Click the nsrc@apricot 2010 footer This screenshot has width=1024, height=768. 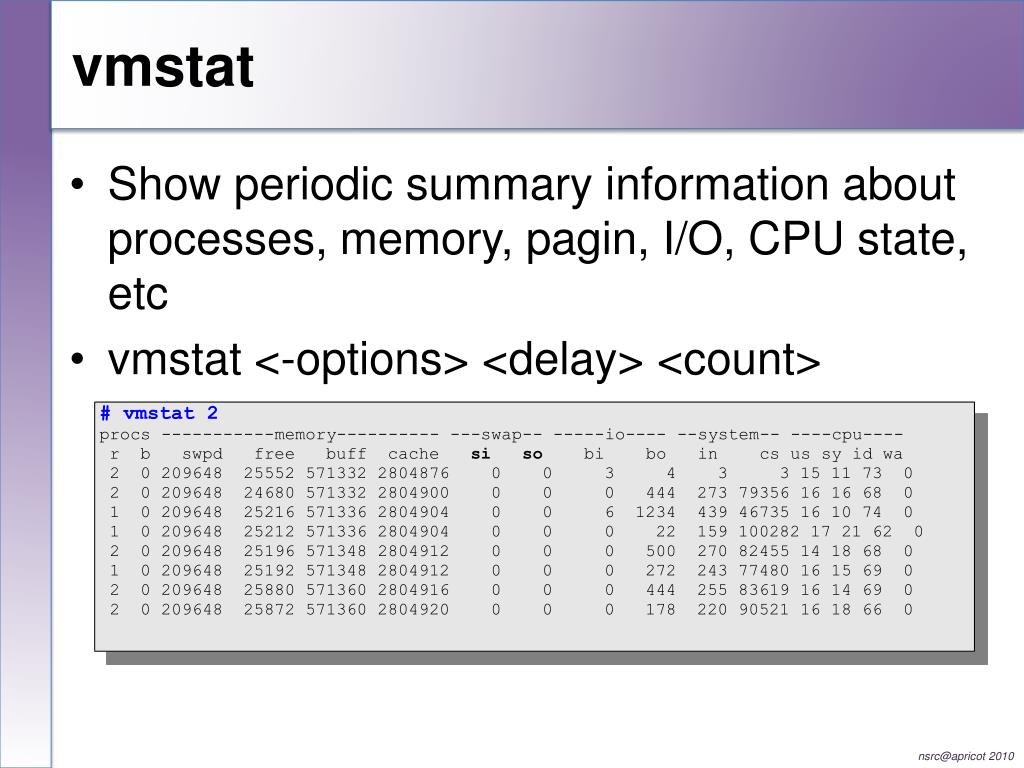(x=966, y=756)
